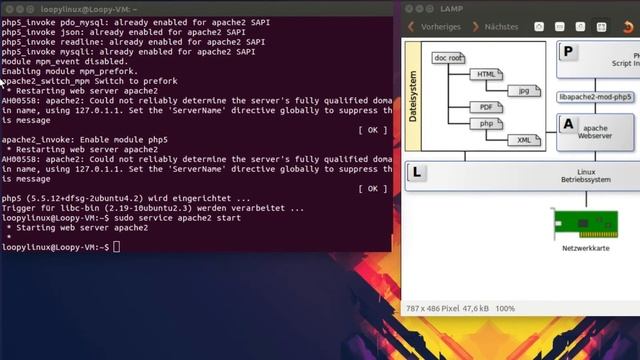
Task: Click 'php5 (5.5.12+dfsg-2ubuntu4.2) wird eingerichtet' line
Action: tap(126, 198)
